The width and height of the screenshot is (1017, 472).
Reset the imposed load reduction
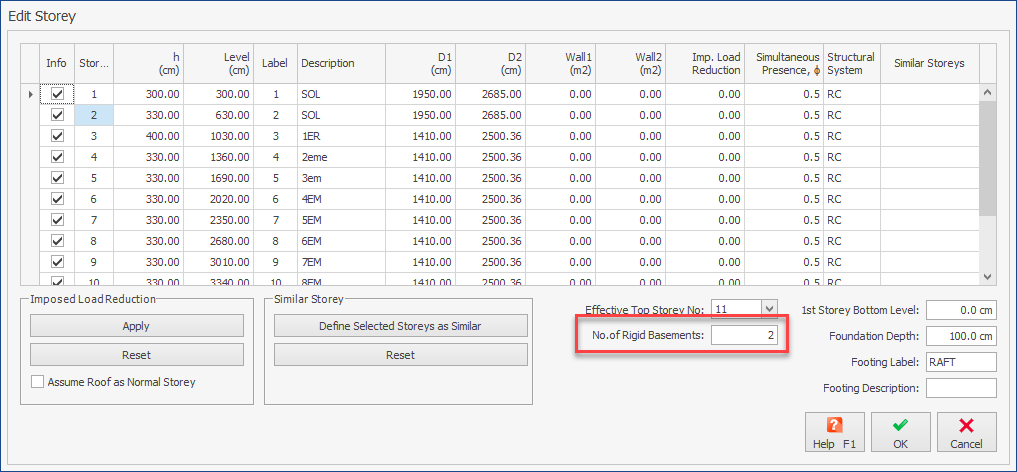click(136, 355)
